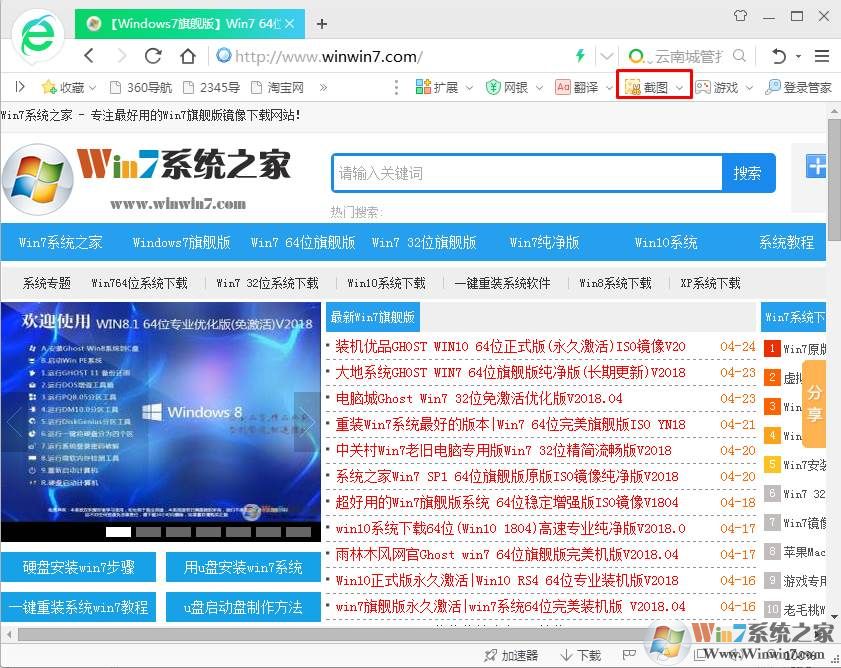Click the 截图 screenshot tool
Viewport: 841px width, 668px height.
click(646, 87)
